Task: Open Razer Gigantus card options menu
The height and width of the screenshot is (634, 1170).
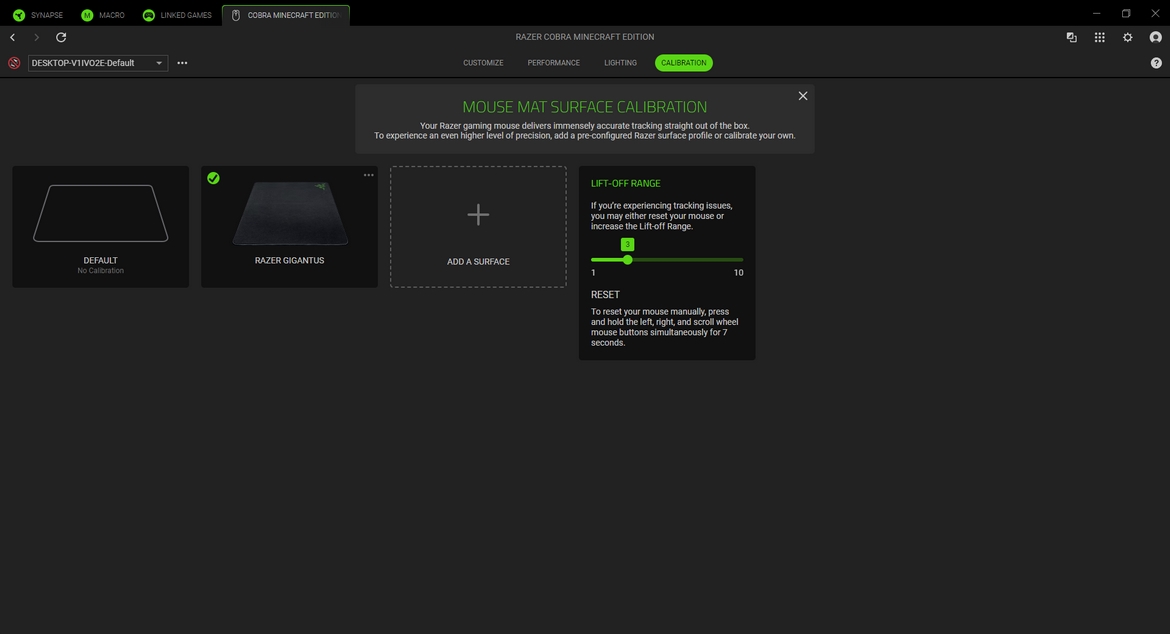Action: pyautogui.click(x=369, y=175)
